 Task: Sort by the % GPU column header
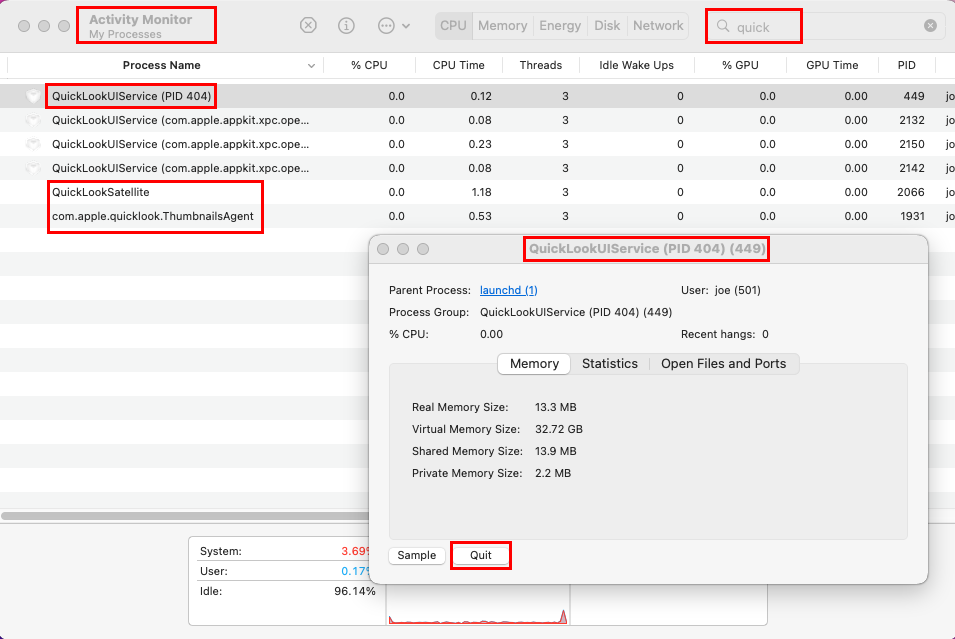tap(740, 65)
